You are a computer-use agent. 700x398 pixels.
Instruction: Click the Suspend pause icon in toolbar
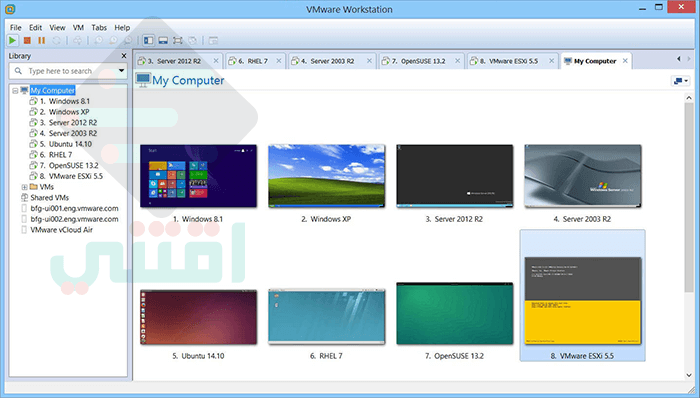(42, 41)
